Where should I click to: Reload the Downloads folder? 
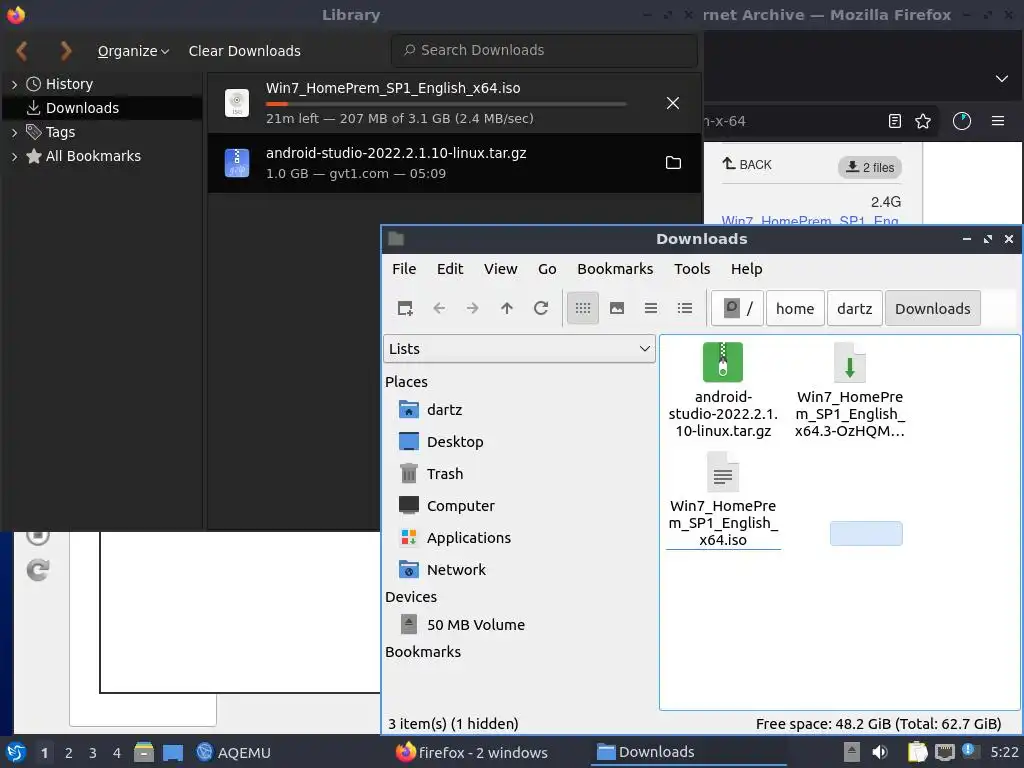click(x=541, y=308)
